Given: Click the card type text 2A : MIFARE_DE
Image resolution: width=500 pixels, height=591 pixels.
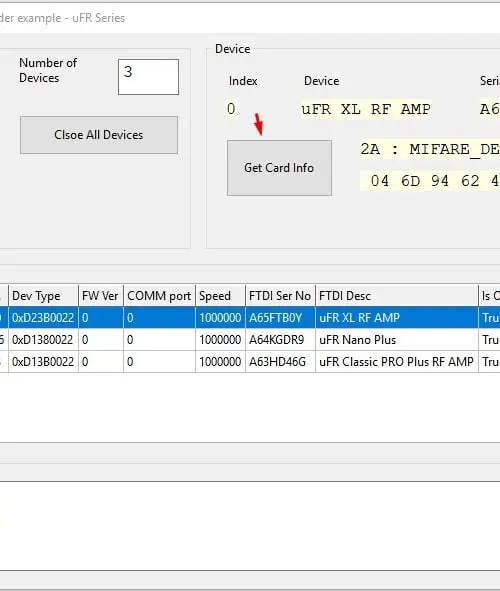Looking at the screenshot, I should tap(430, 150).
